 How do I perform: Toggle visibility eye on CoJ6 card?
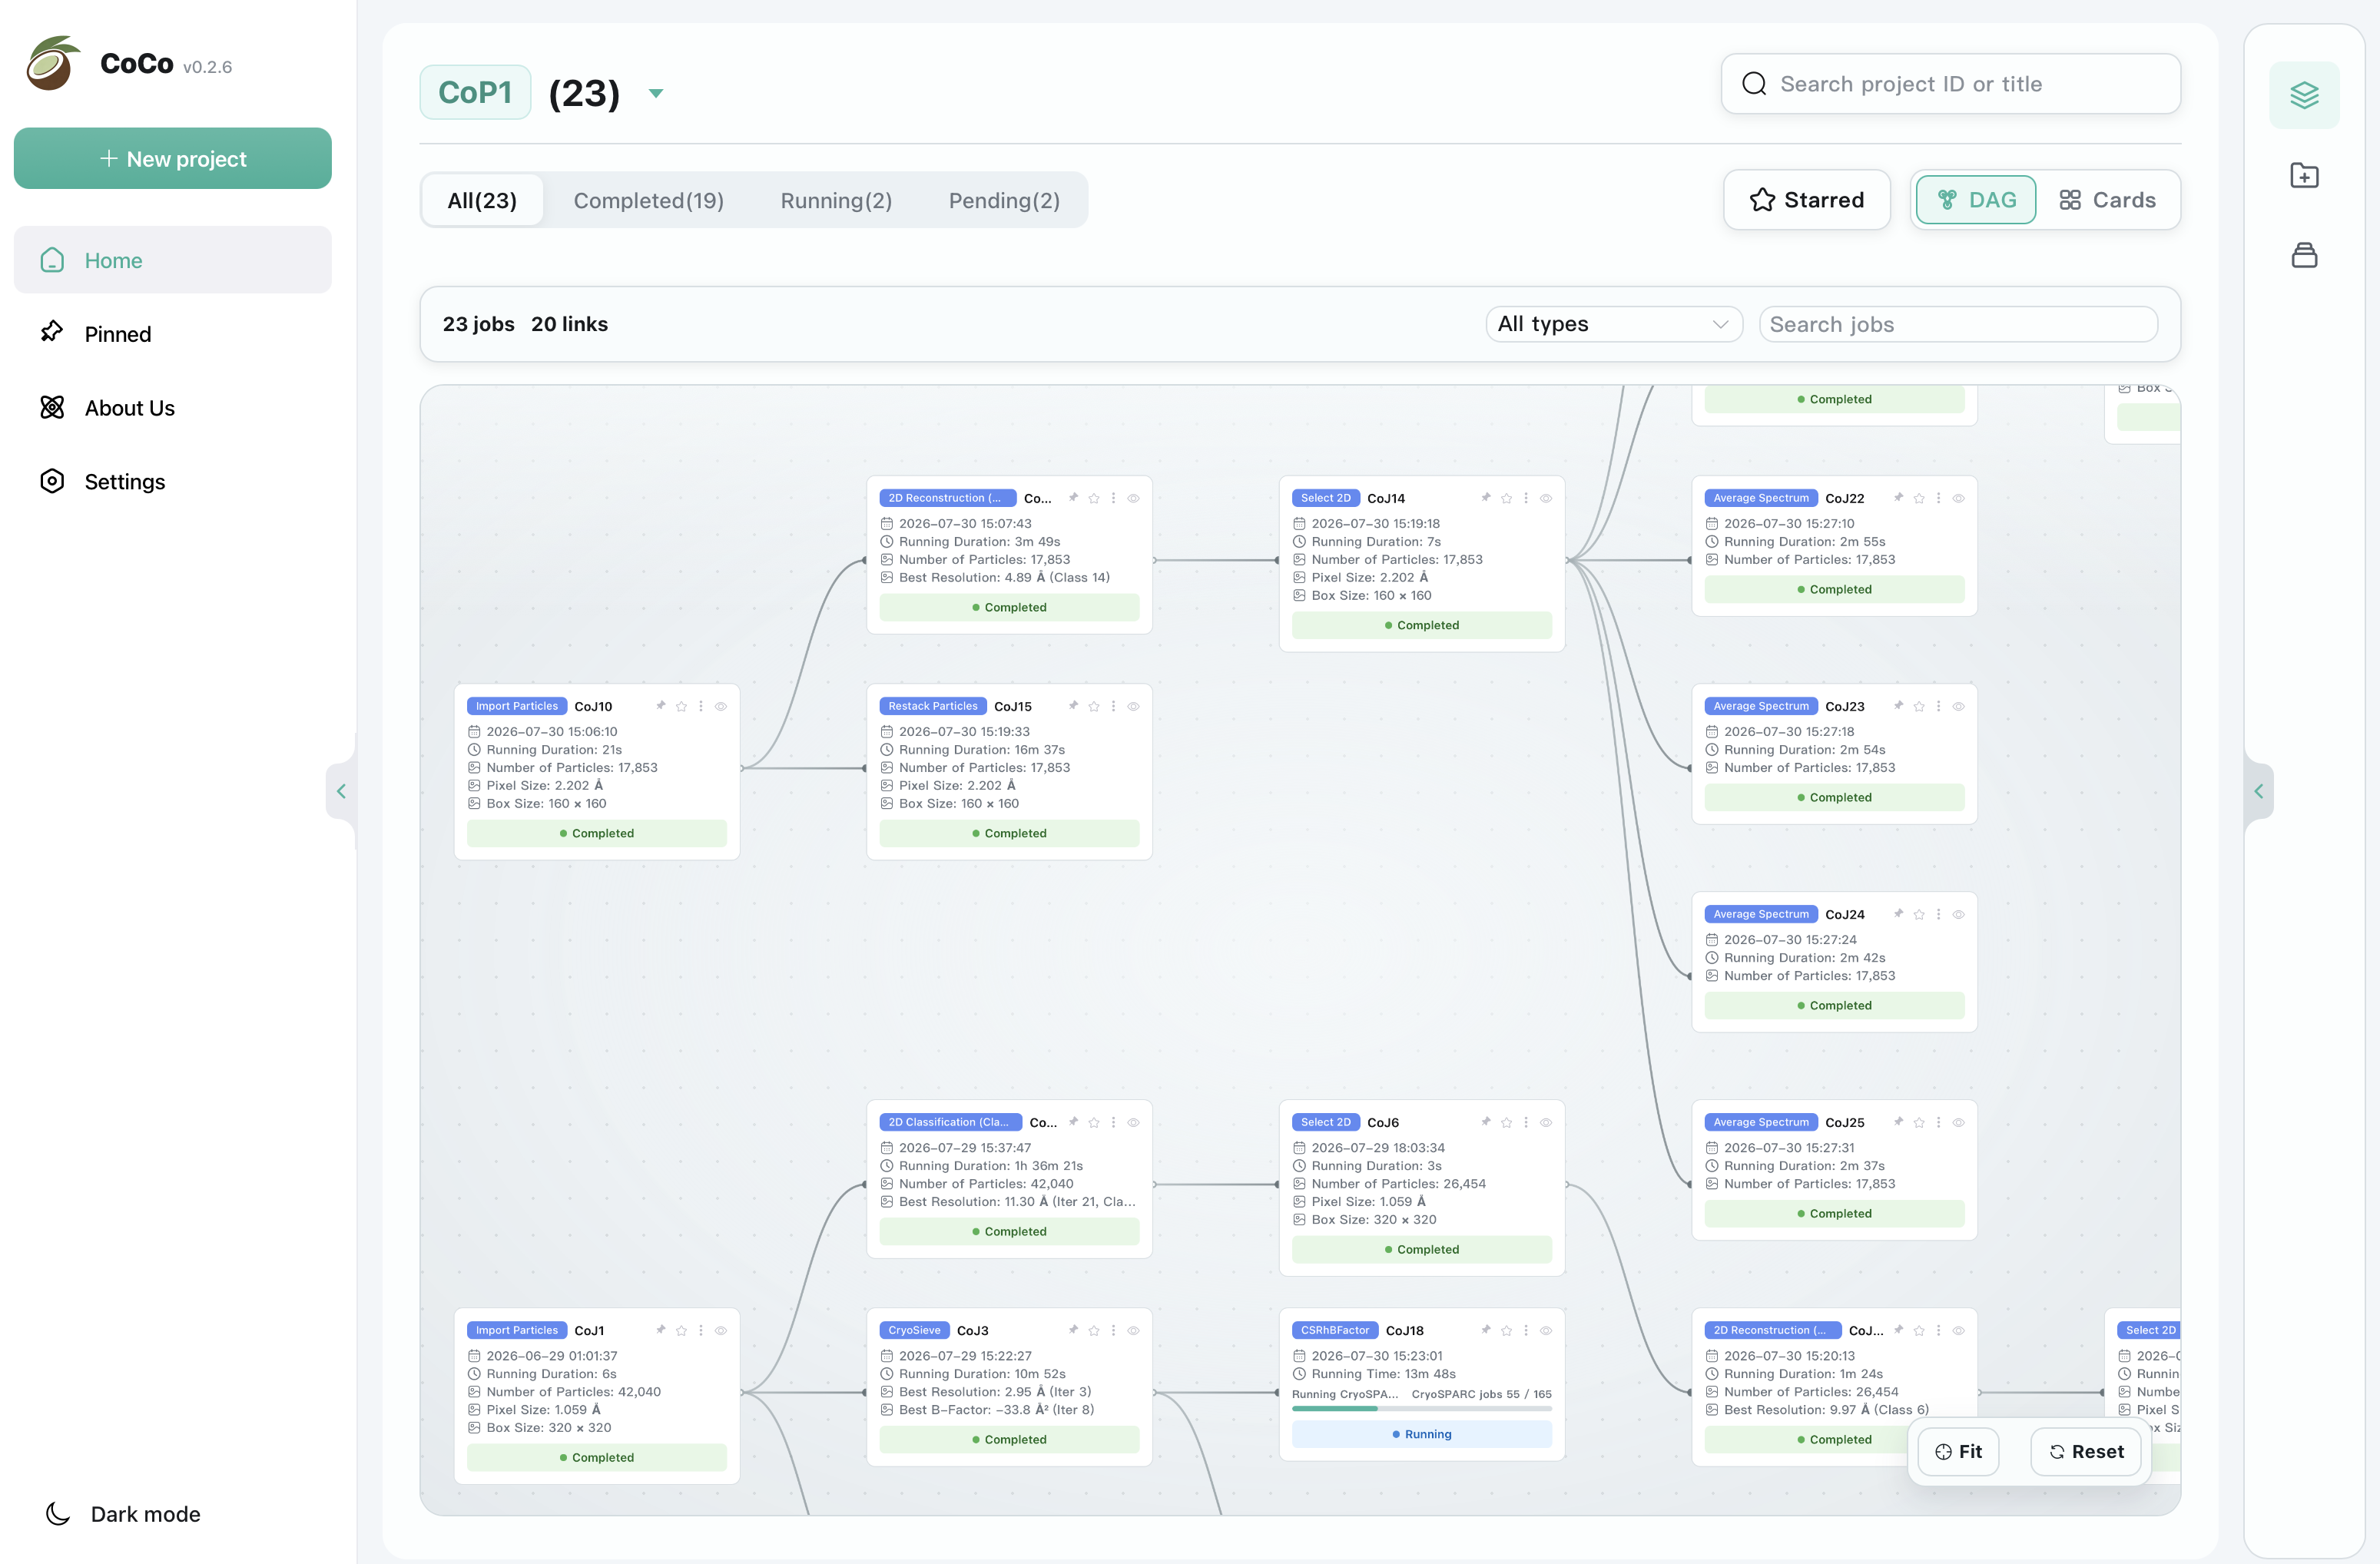(x=1546, y=1122)
